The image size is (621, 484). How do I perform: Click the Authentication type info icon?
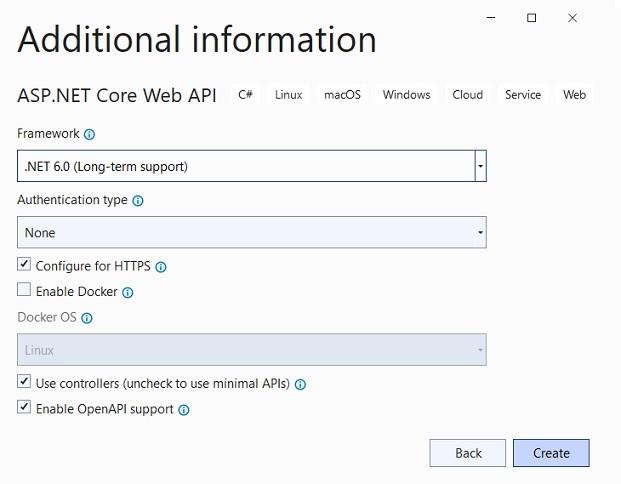point(138,201)
